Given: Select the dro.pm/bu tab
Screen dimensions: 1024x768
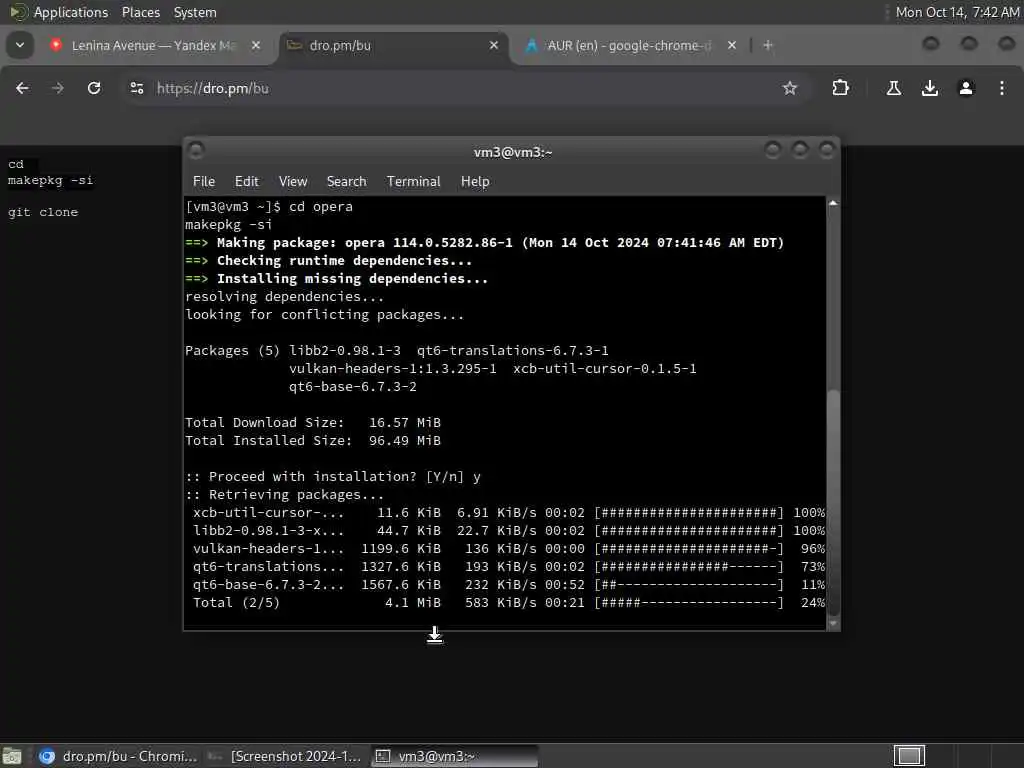Looking at the screenshot, I should [x=394, y=45].
